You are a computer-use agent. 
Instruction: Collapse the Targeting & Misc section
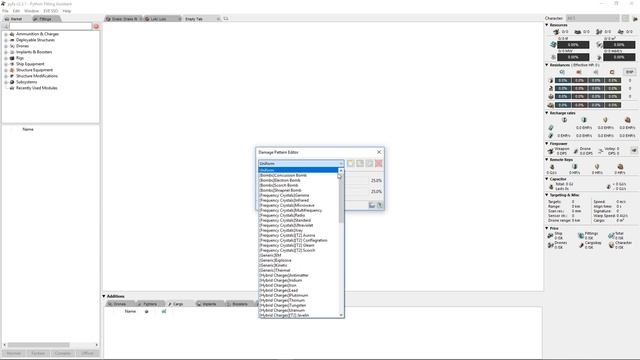(547, 195)
